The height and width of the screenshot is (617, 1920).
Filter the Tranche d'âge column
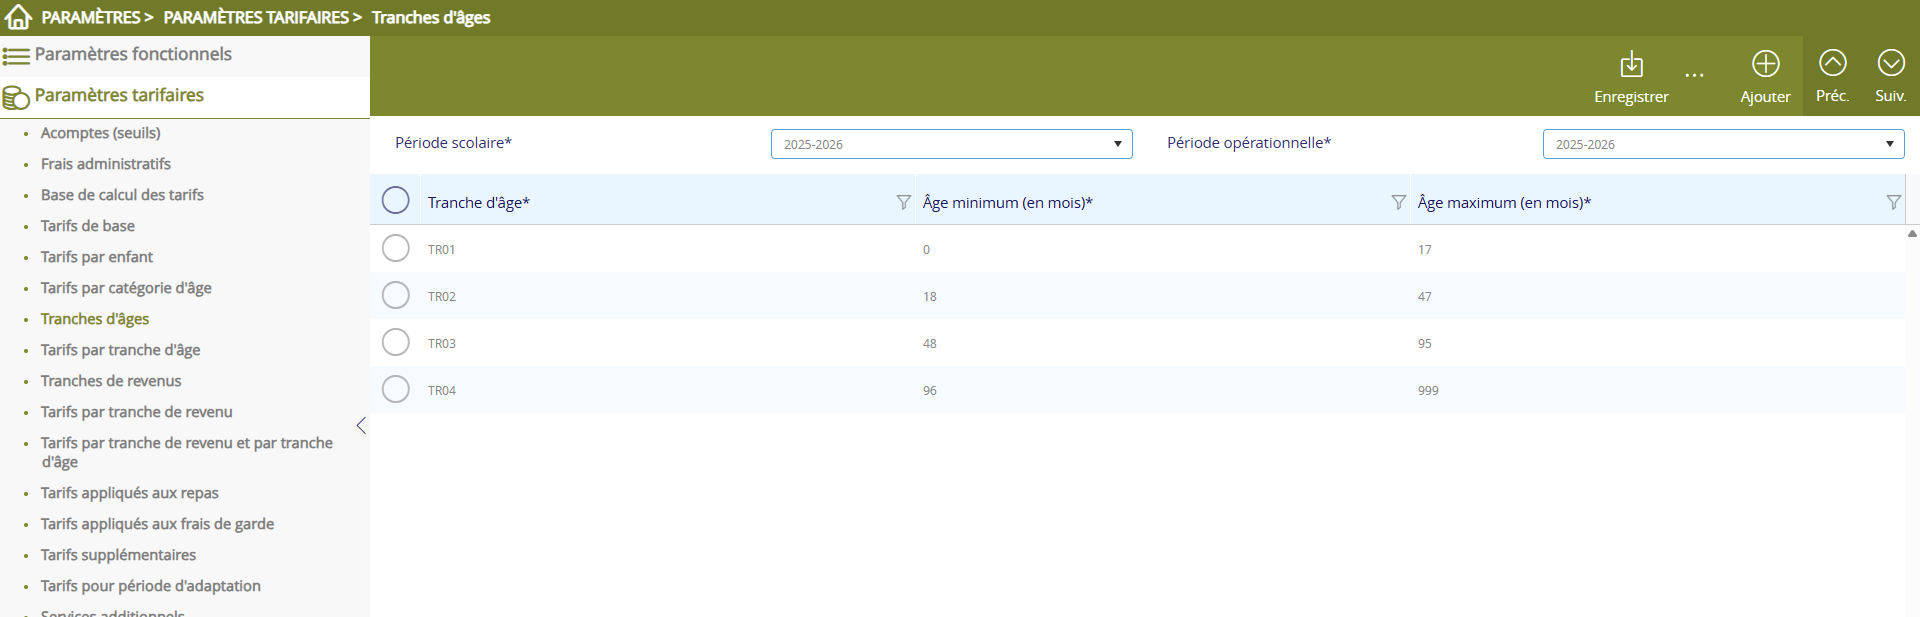[x=903, y=202]
